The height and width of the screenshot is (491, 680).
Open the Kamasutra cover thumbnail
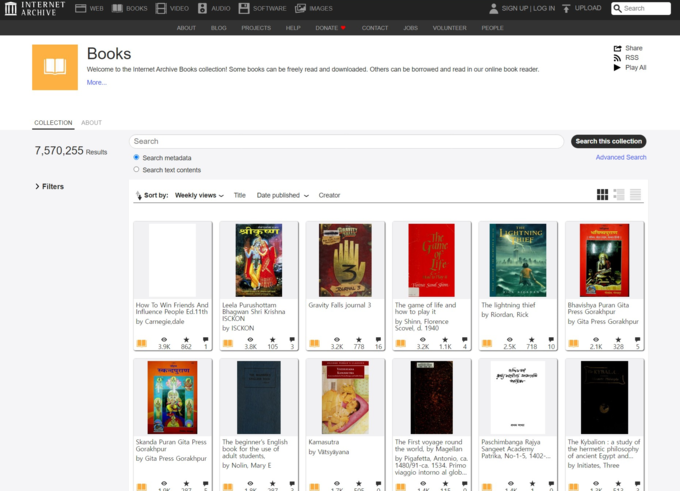click(x=345, y=397)
